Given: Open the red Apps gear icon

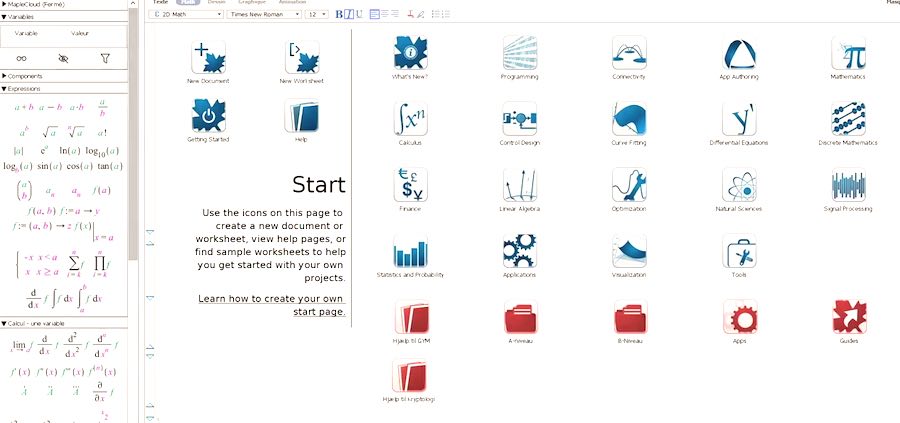Looking at the screenshot, I should [x=739, y=317].
